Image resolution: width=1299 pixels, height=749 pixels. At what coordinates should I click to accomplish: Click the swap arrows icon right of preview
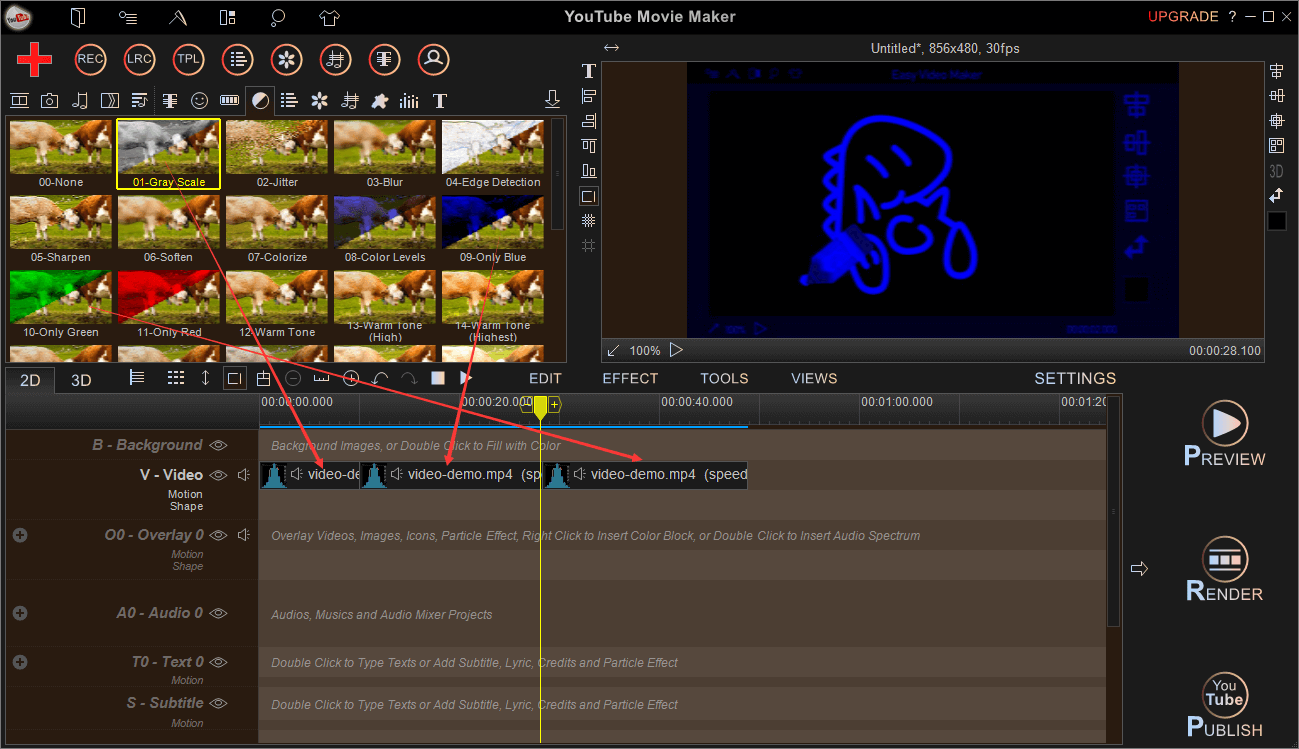(1276, 196)
